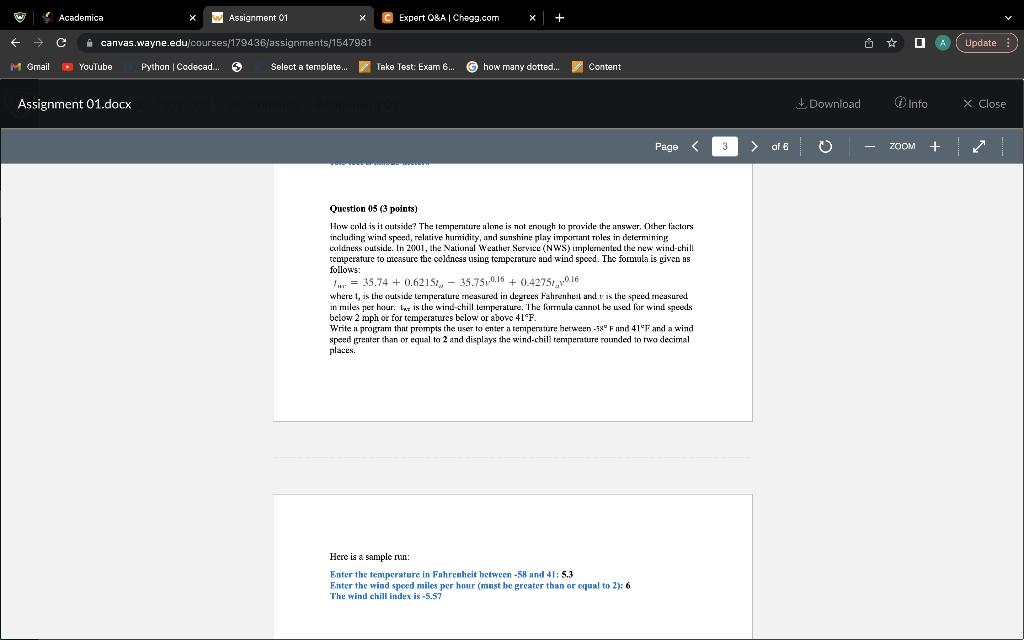Select the Assignment 01 tab
The width and height of the screenshot is (1024, 640).
pyautogui.click(x=288, y=18)
